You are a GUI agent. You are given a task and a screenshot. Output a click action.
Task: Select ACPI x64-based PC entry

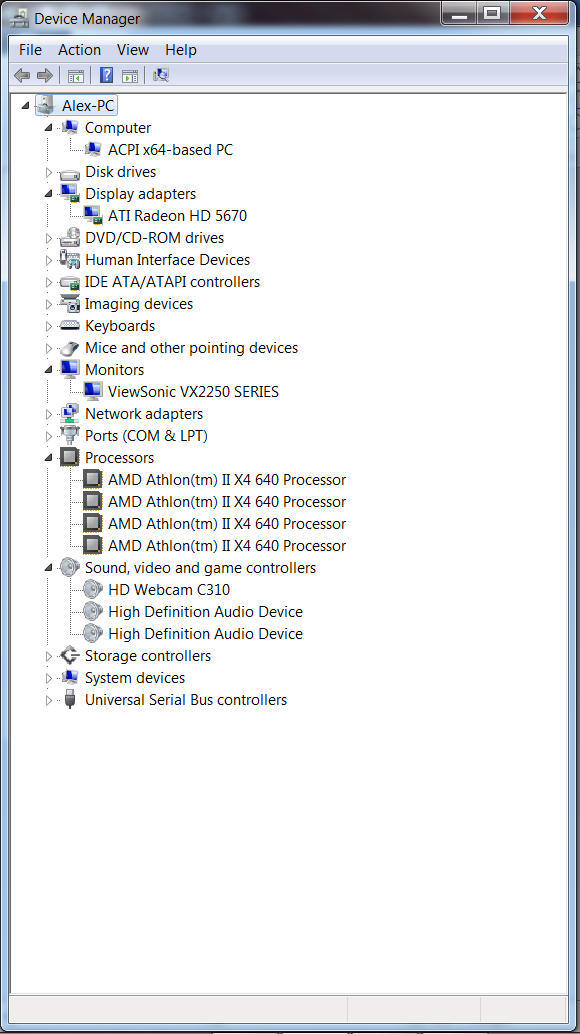point(170,150)
